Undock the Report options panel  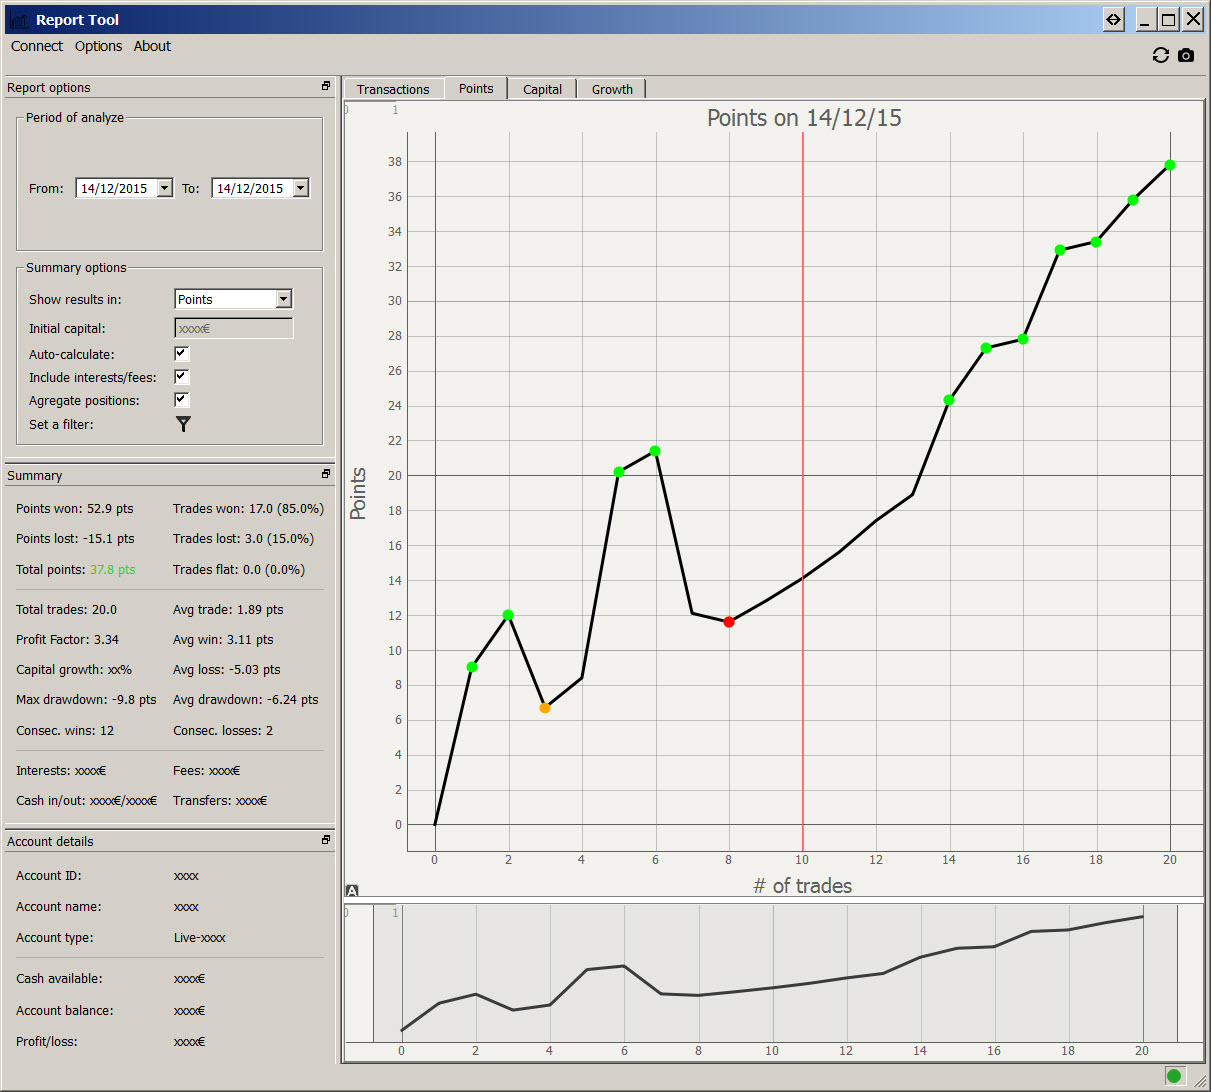(326, 87)
